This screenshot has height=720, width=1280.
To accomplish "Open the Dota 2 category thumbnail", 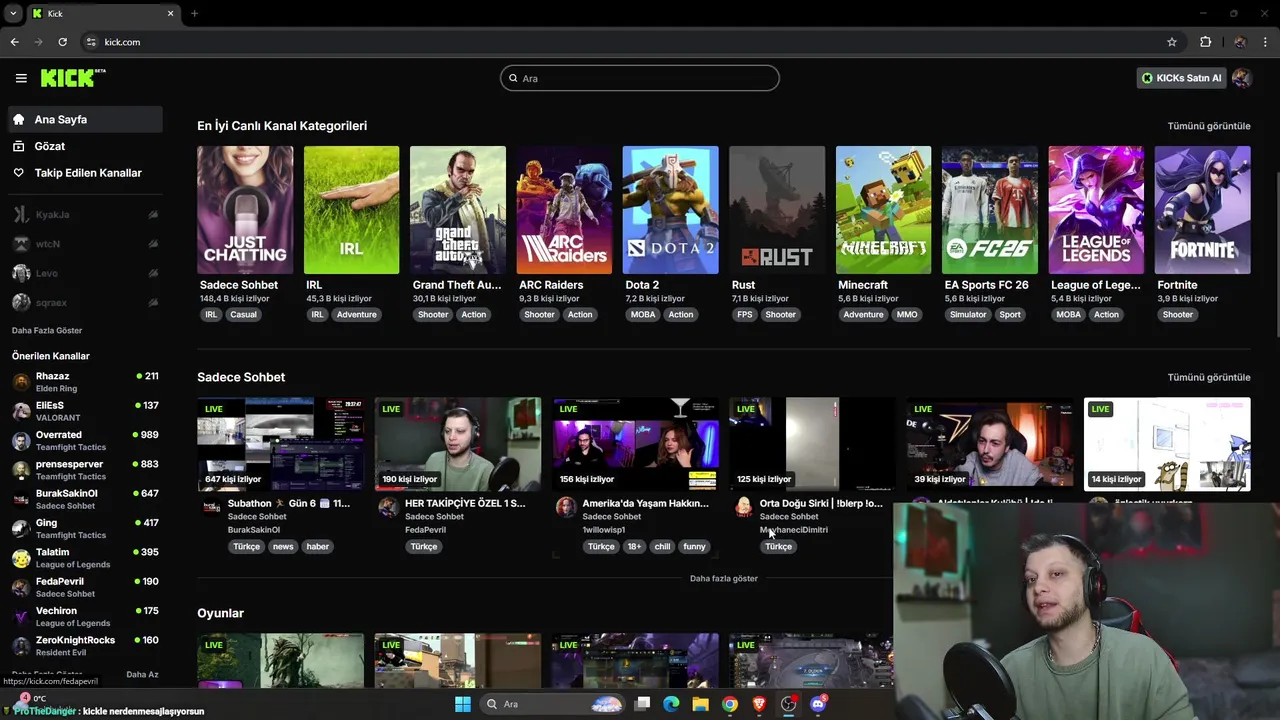I will [670, 210].
